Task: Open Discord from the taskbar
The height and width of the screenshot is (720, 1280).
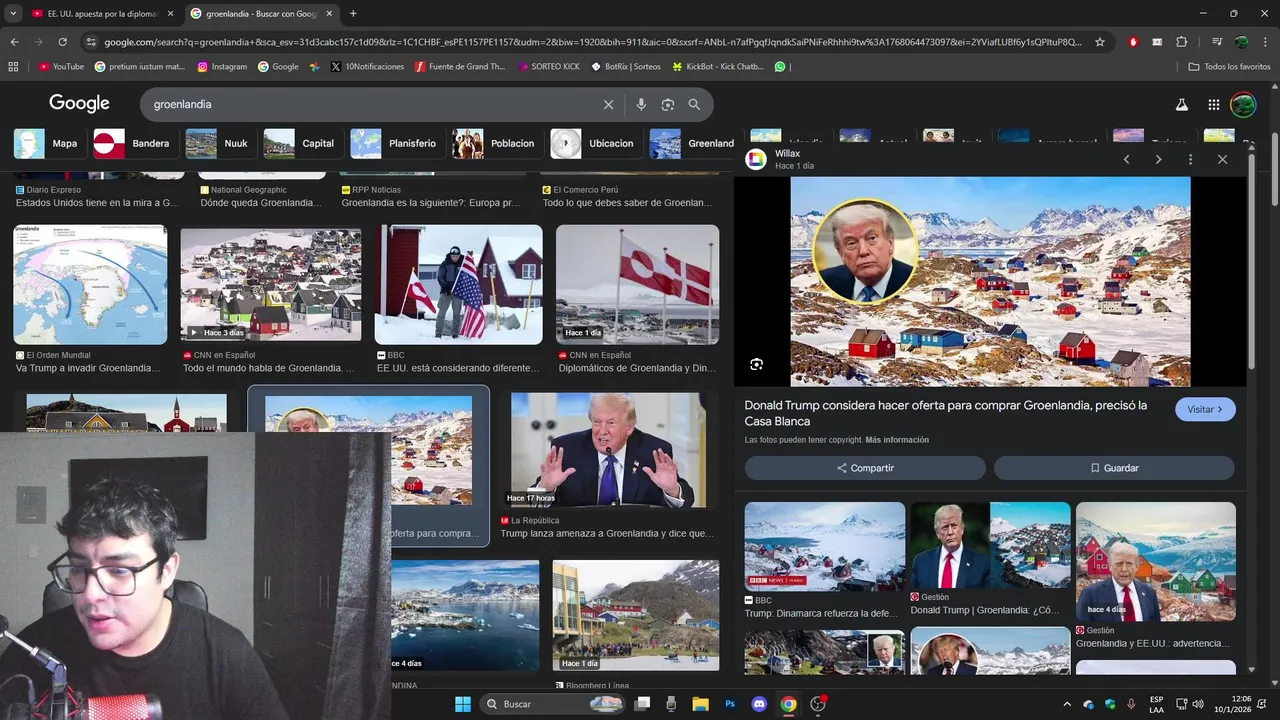Action: (x=759, y=704)
